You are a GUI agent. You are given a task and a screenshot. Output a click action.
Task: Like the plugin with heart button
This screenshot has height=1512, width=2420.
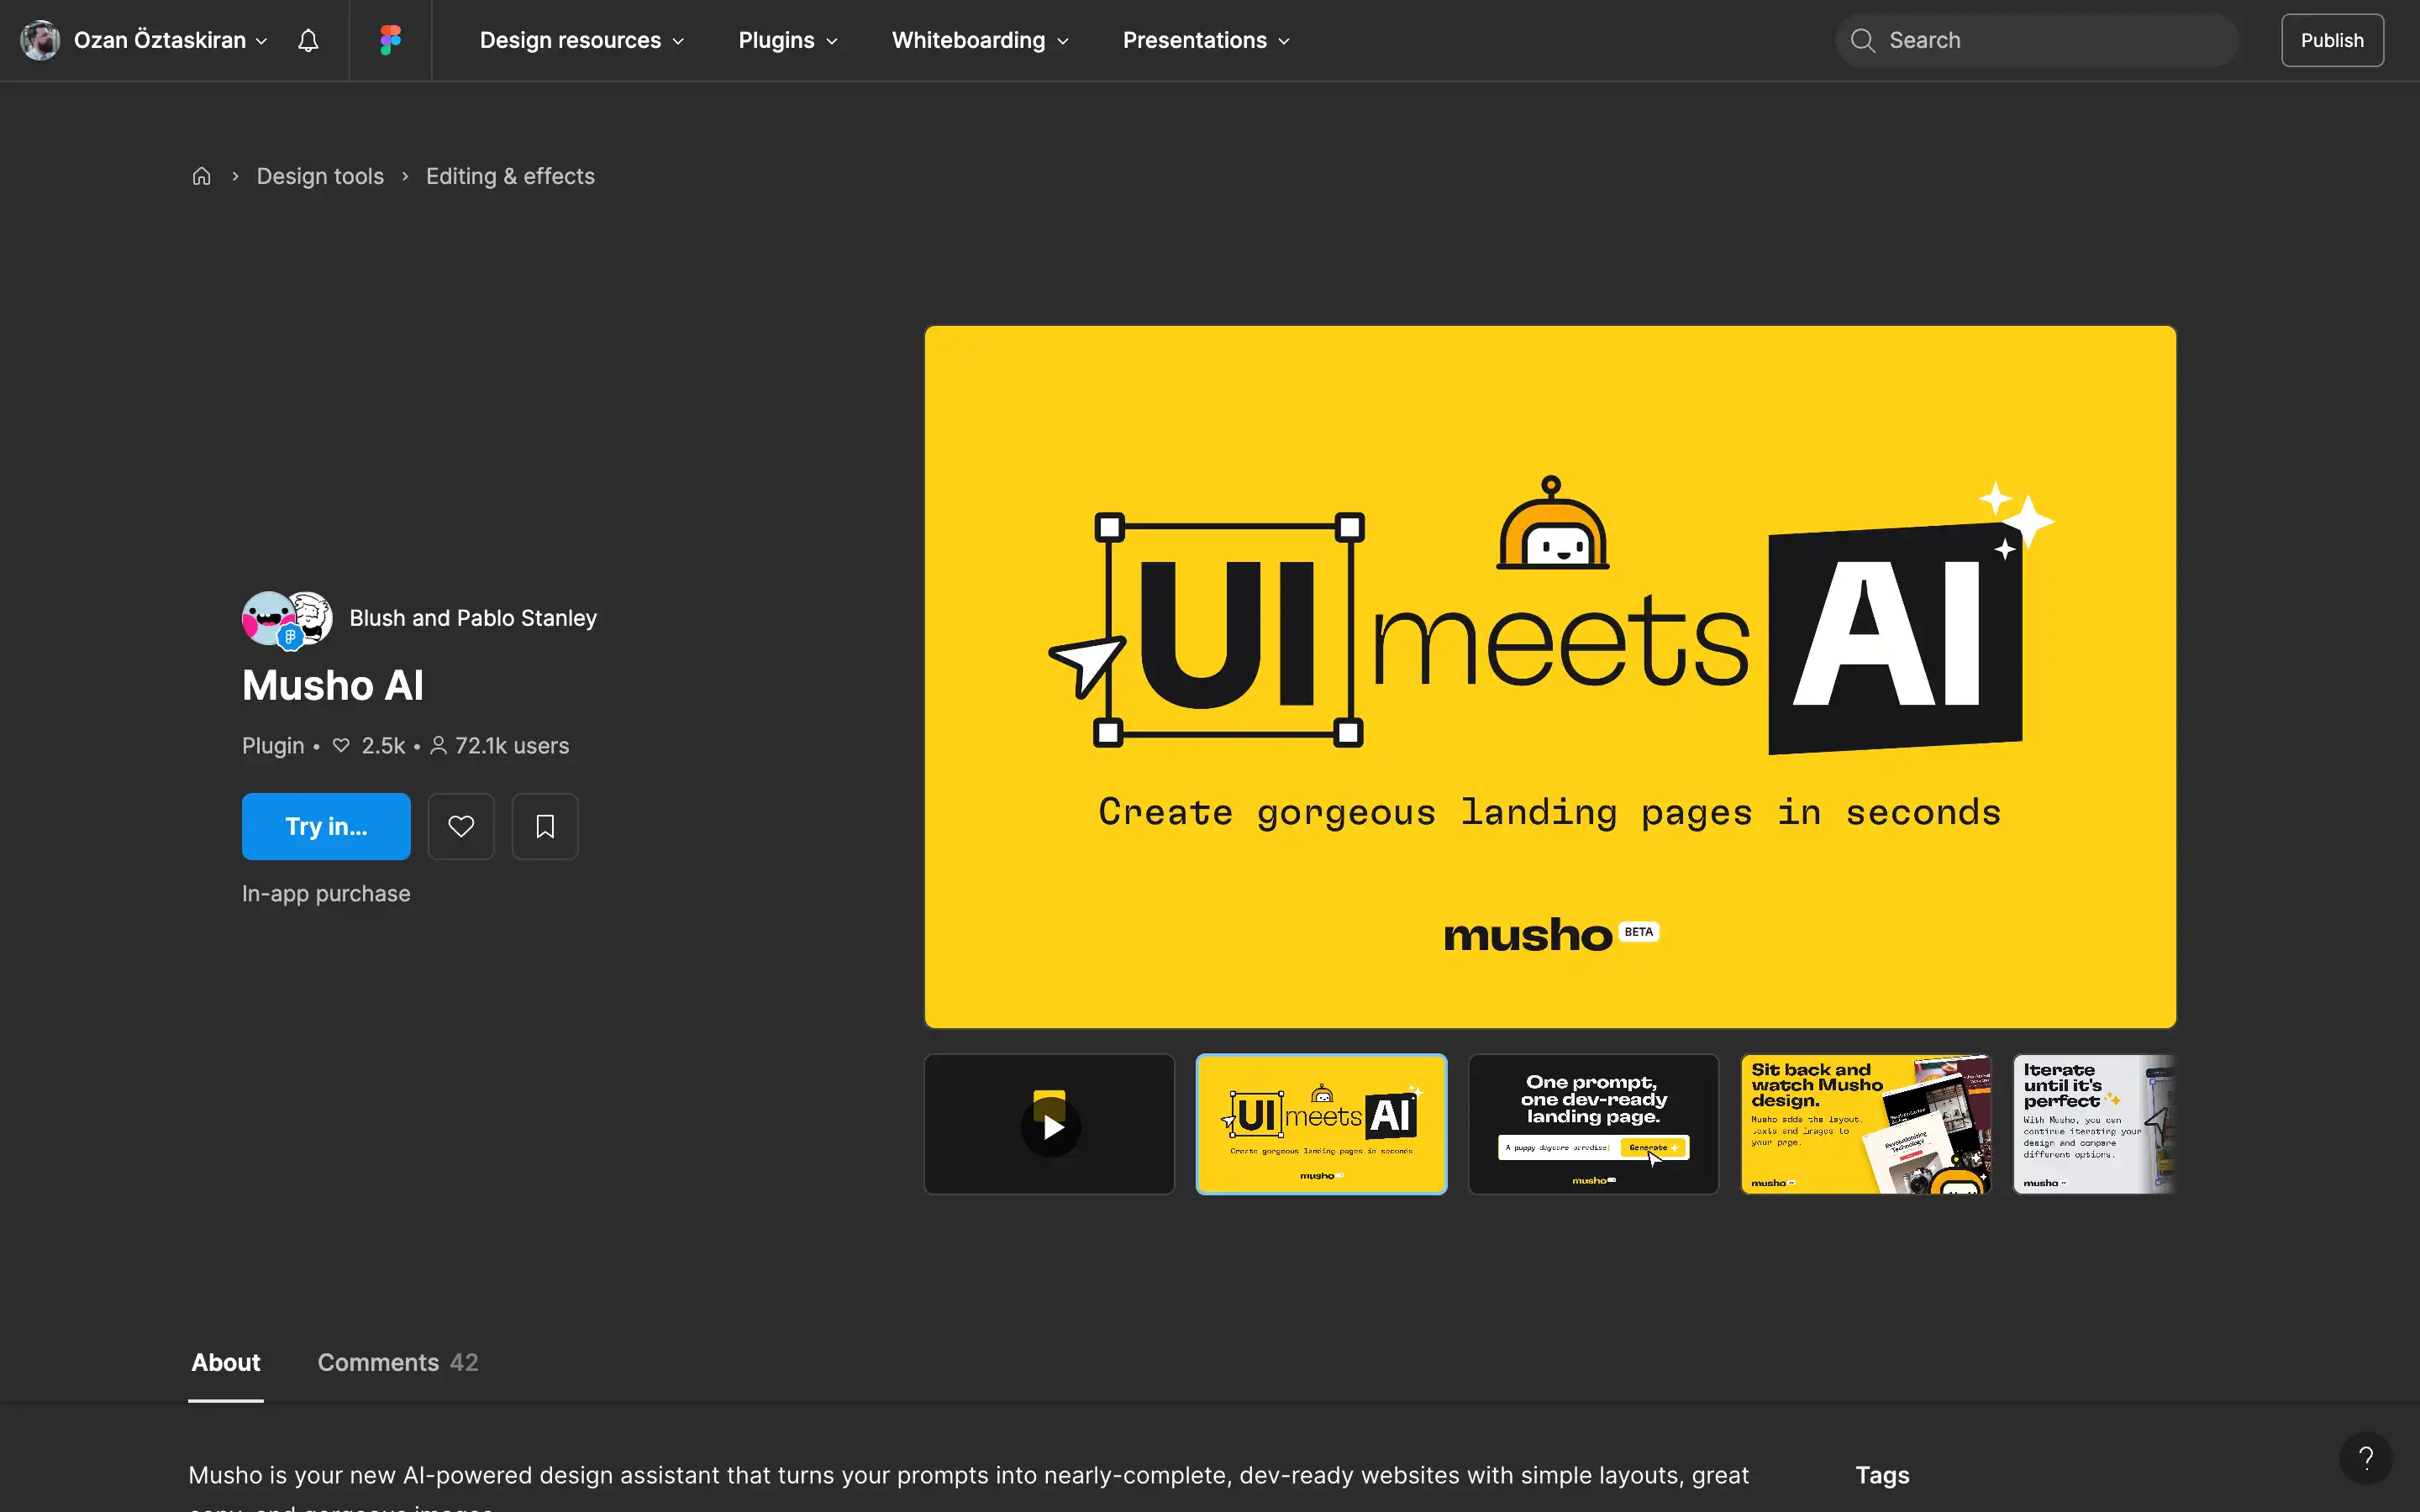461,826
